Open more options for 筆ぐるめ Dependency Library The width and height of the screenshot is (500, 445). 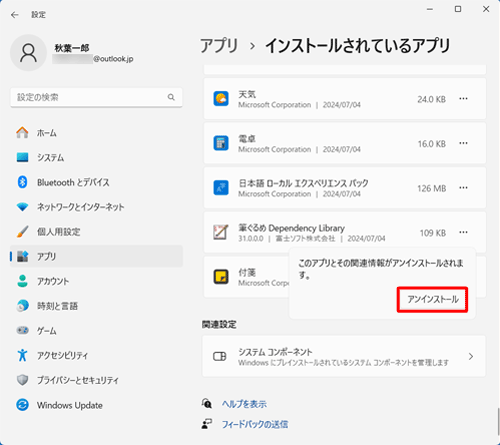[x=463, y=232]
